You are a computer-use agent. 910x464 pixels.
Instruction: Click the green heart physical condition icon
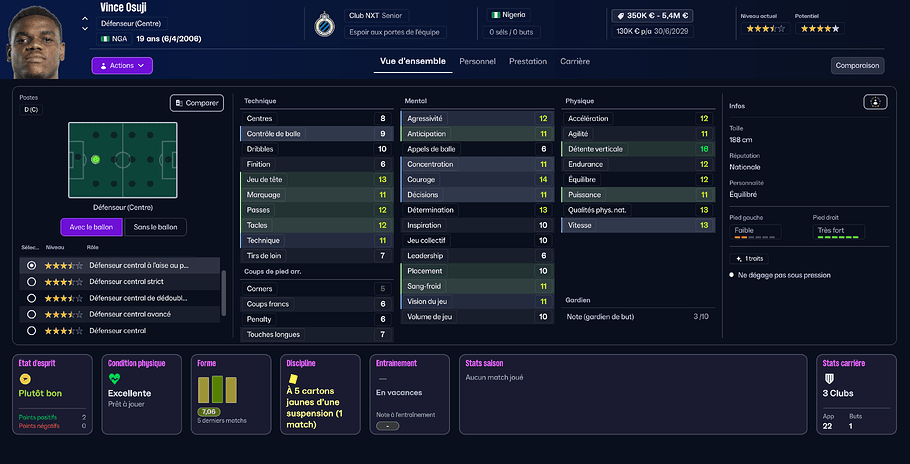pos(114,379)
